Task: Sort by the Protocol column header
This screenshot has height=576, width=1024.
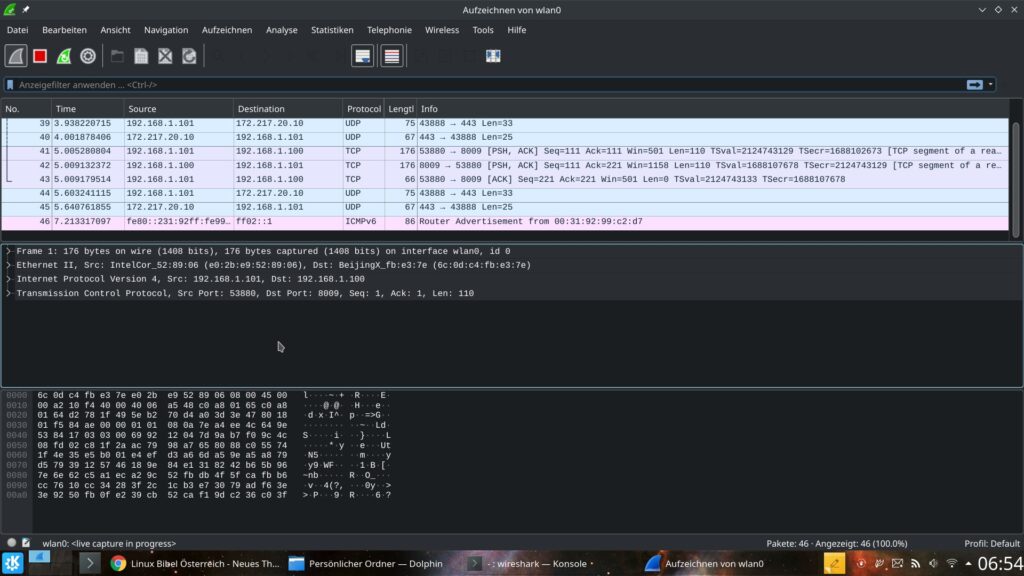Action: [364, 109]
